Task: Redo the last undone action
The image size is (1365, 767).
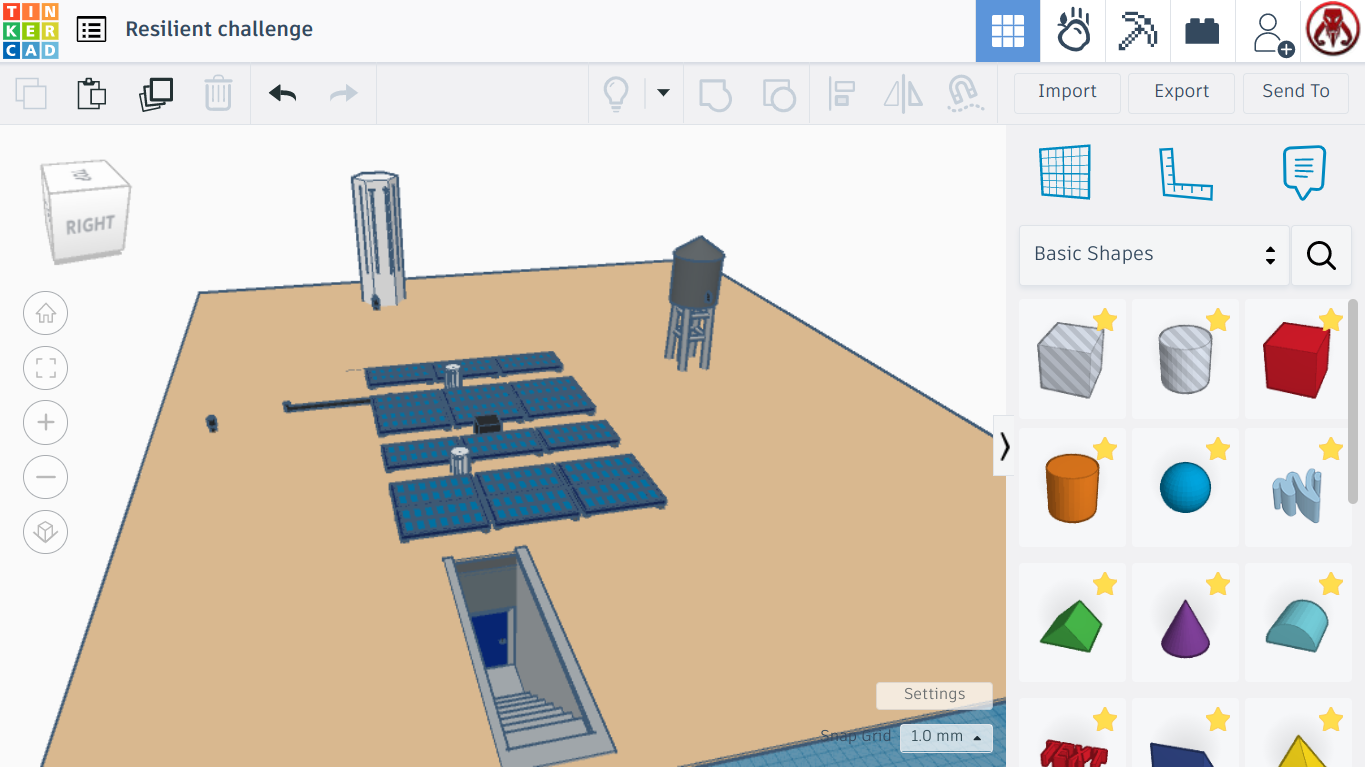Action: click(x=344, y=94)
